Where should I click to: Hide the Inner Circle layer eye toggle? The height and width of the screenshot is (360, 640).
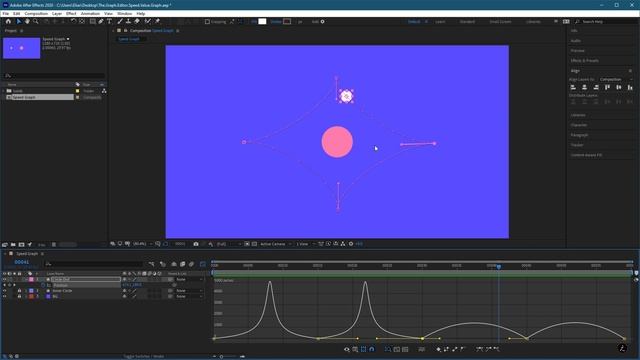click(4, 291)
